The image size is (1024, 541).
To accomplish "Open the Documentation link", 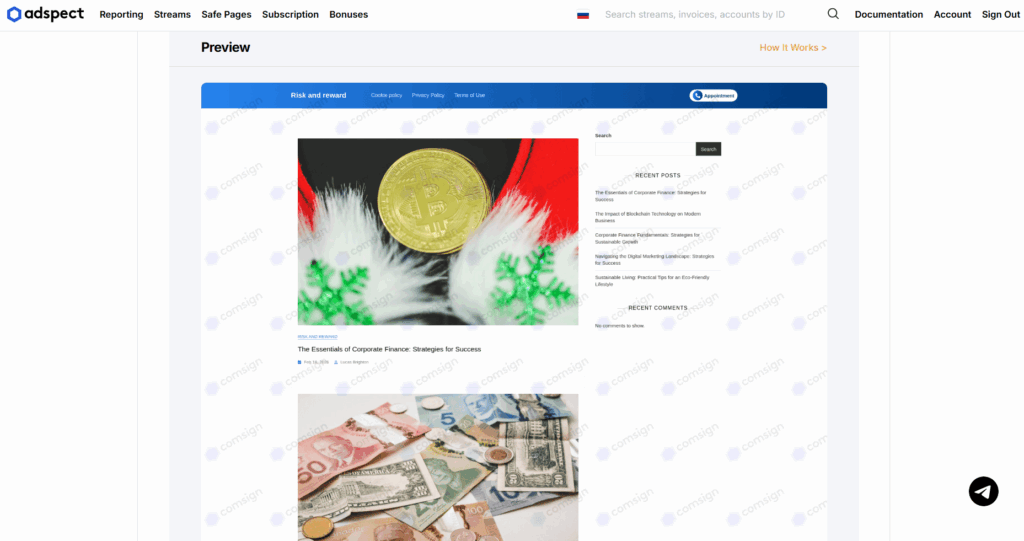I will [x=889, y=14].
